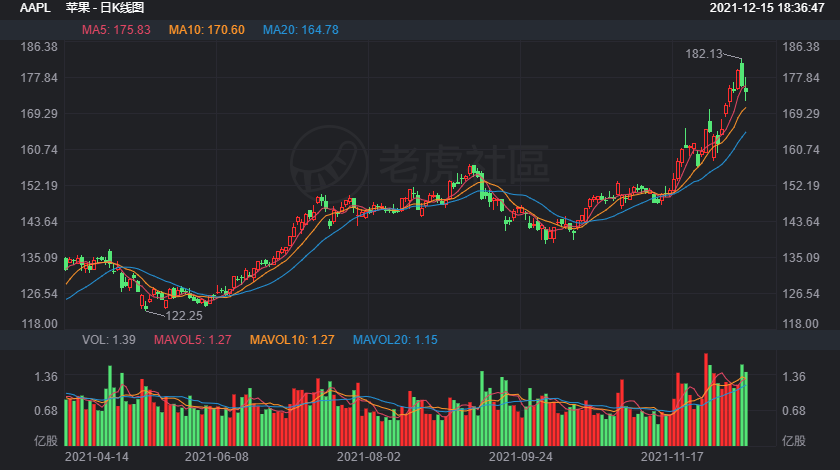Click the 2021-09-24 date axis label
Screen dimensions: 840x470
[521, 457]
